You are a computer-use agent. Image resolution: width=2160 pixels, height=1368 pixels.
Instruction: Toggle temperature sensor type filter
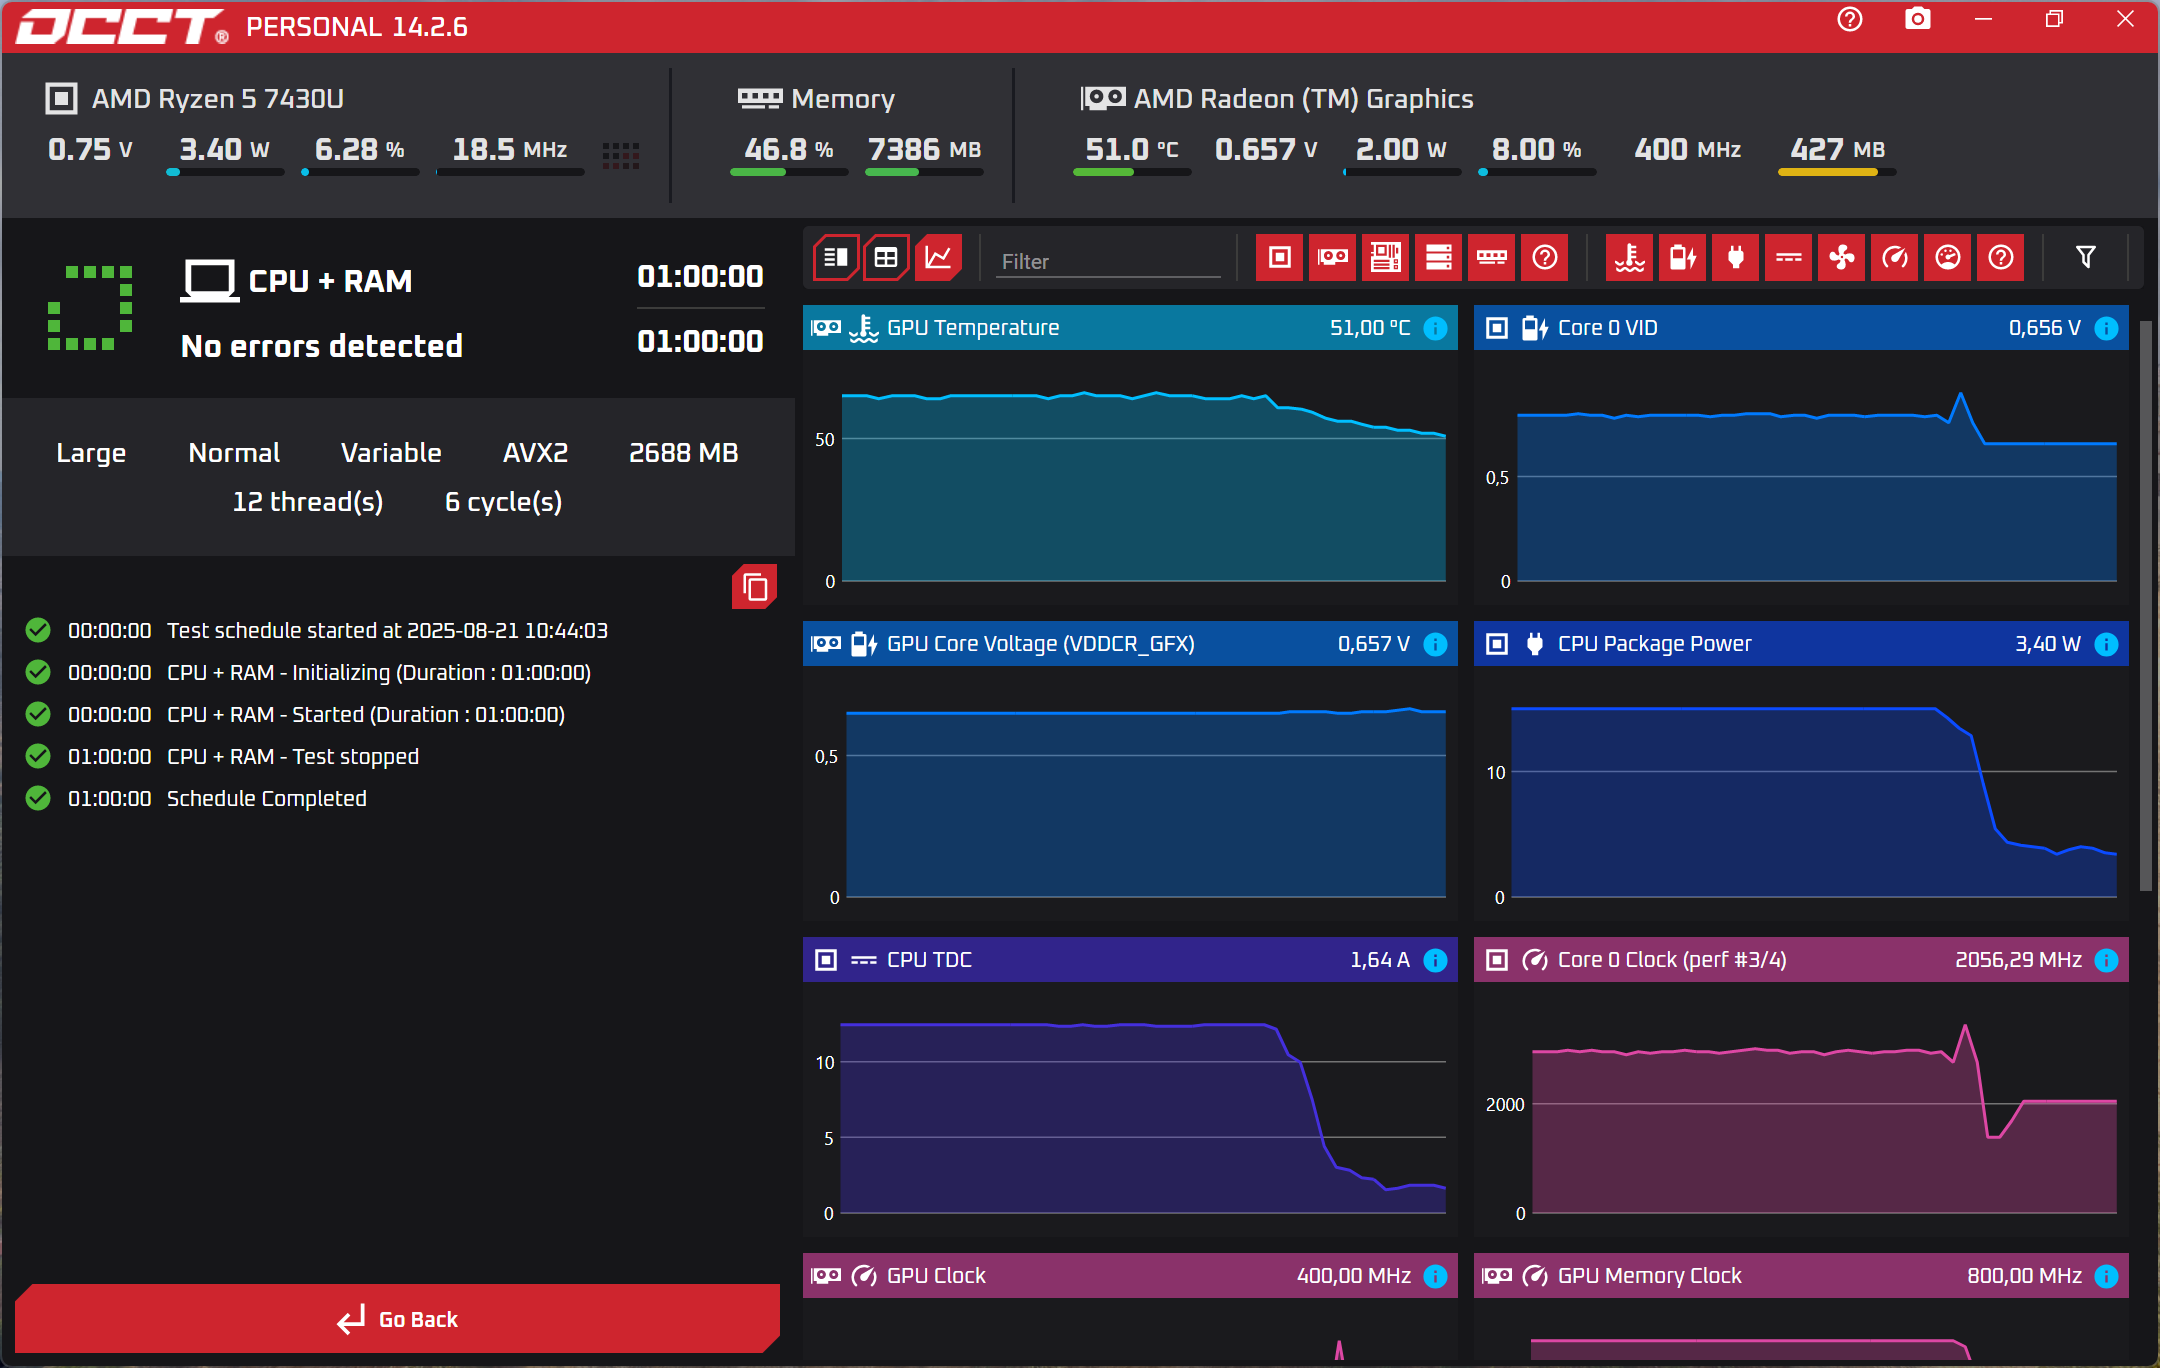click(x=1629, y=258)
